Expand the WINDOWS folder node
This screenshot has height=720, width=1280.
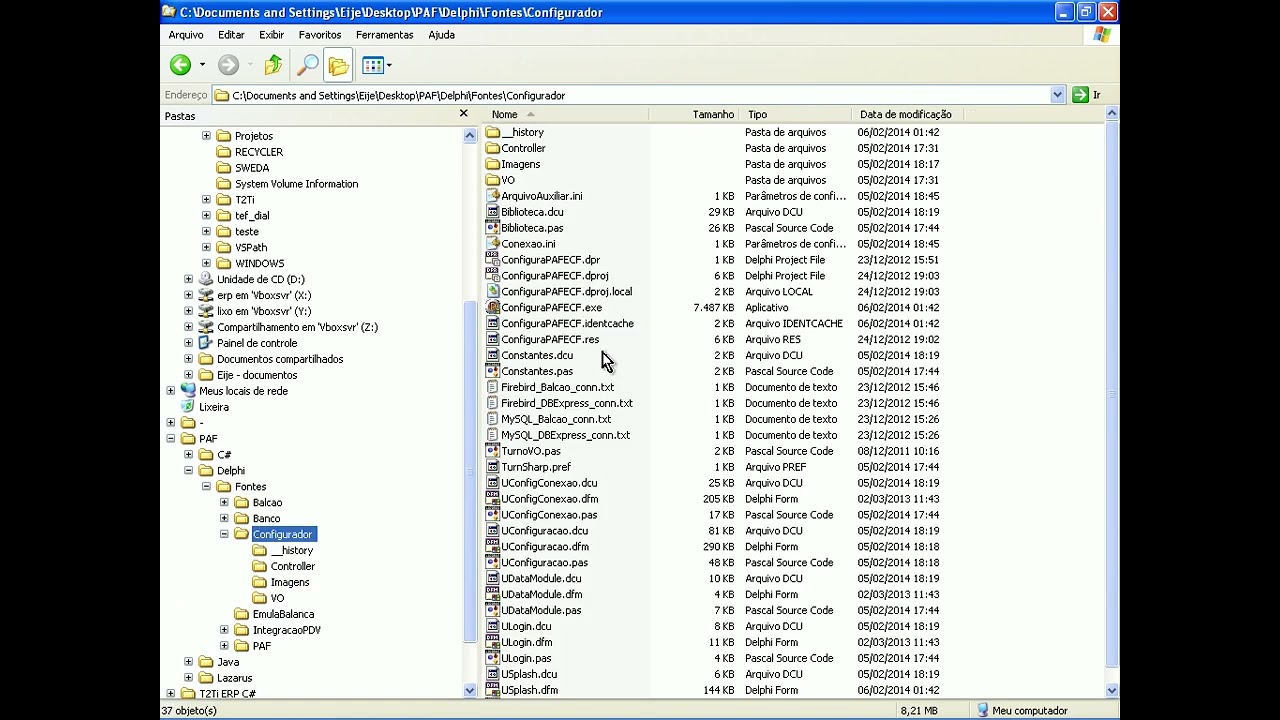207,263
